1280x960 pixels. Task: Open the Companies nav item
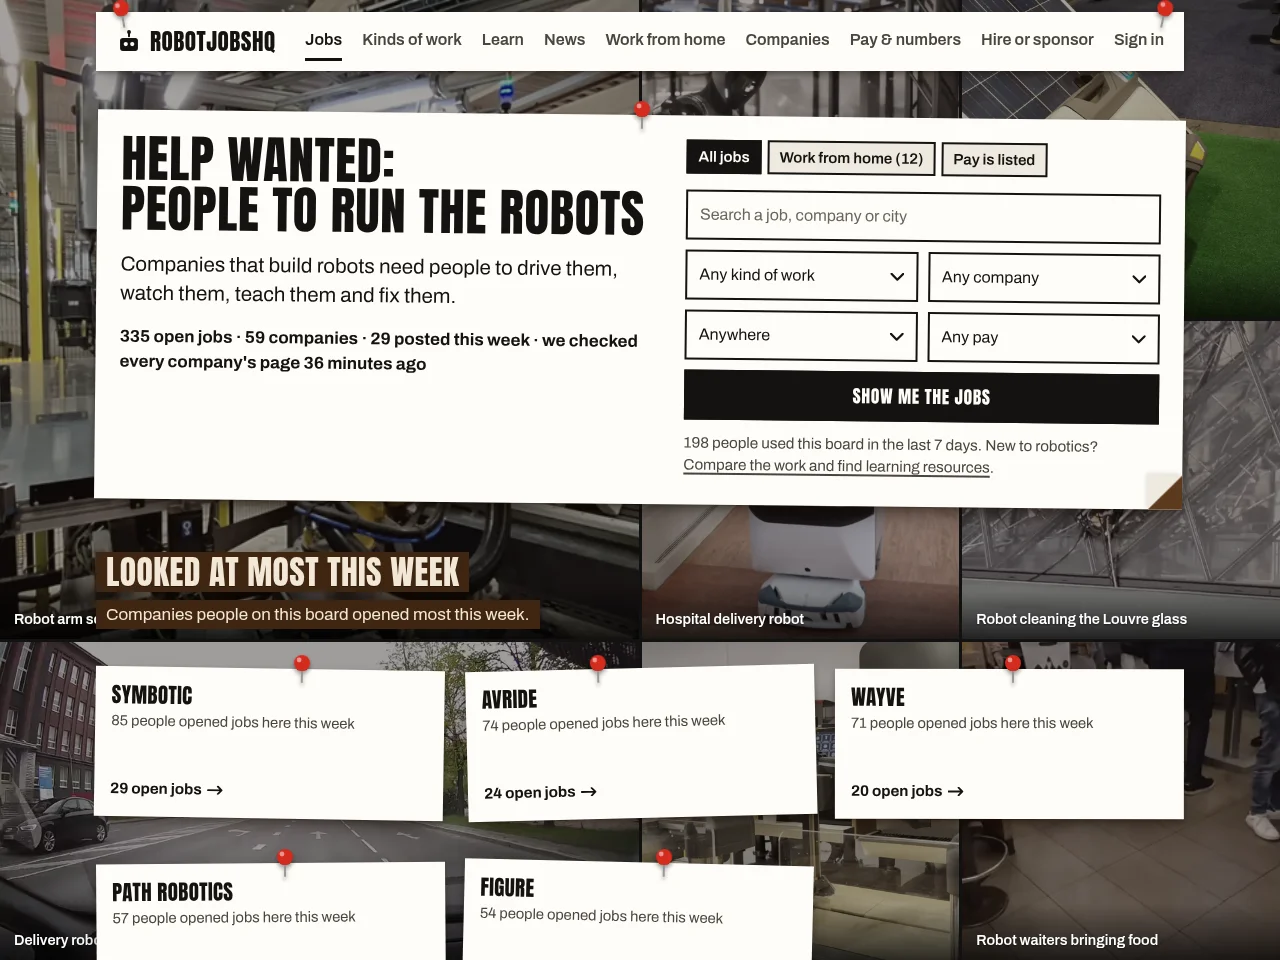[x=787, y=39]
